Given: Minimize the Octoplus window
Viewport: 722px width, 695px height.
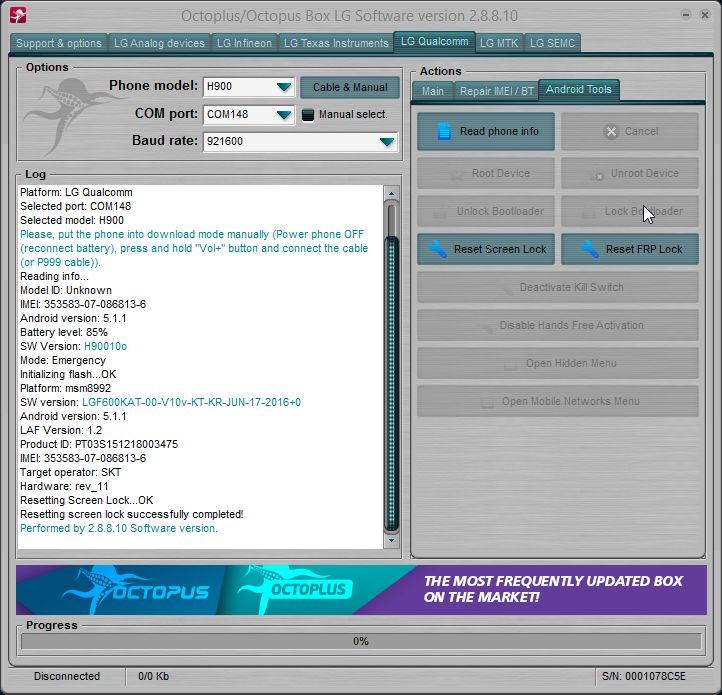Looking at the screenshot, I should coord(686,15).
